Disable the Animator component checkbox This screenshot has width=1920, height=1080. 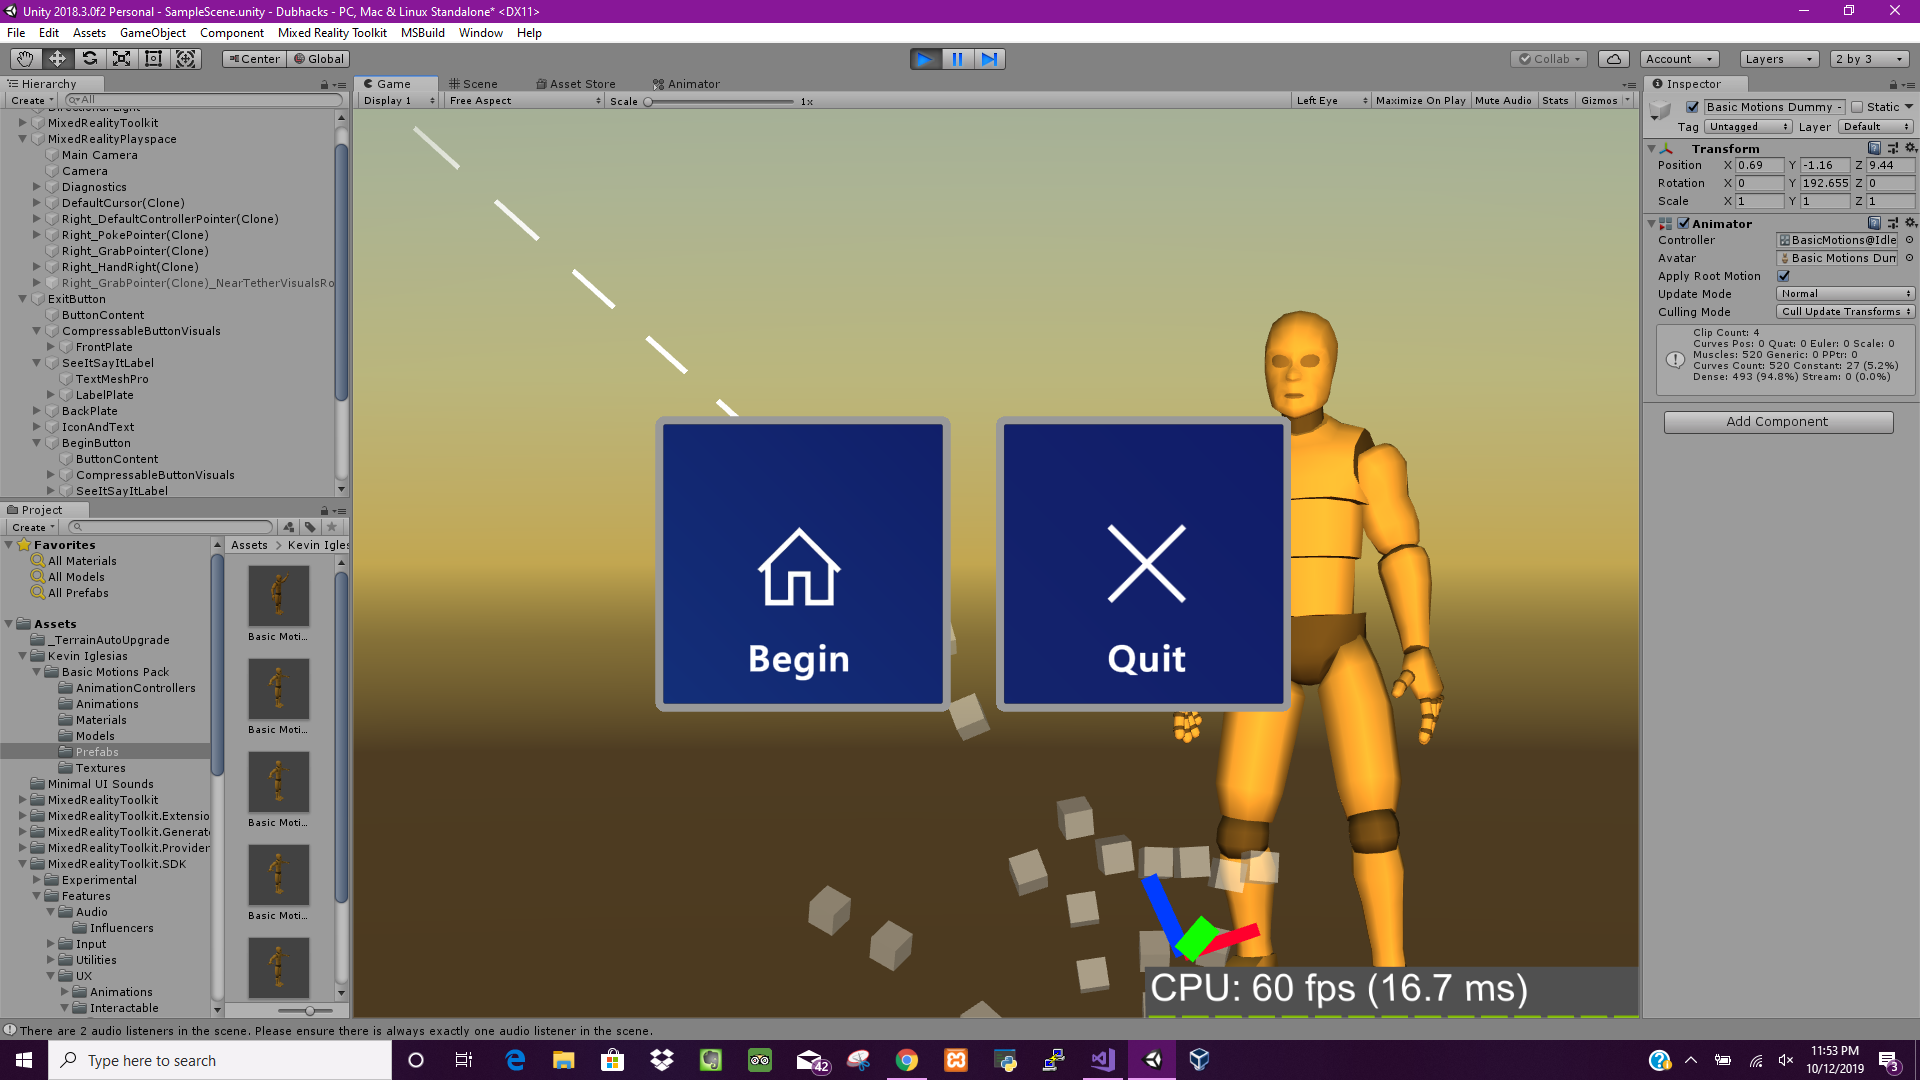tap(1683, 224)
